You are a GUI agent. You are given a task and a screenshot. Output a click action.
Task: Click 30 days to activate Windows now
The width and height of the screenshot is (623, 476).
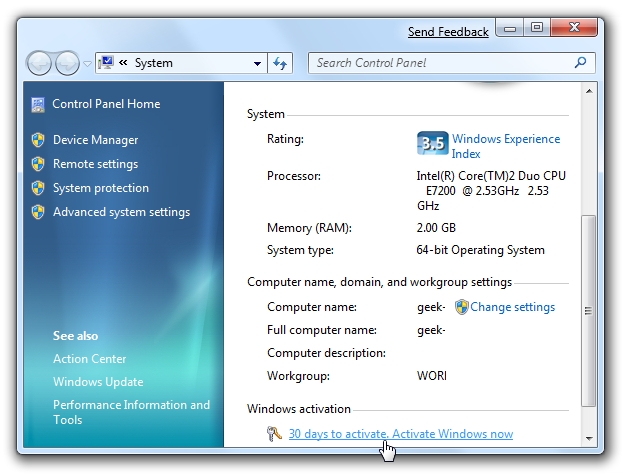[x=400, y=434]
